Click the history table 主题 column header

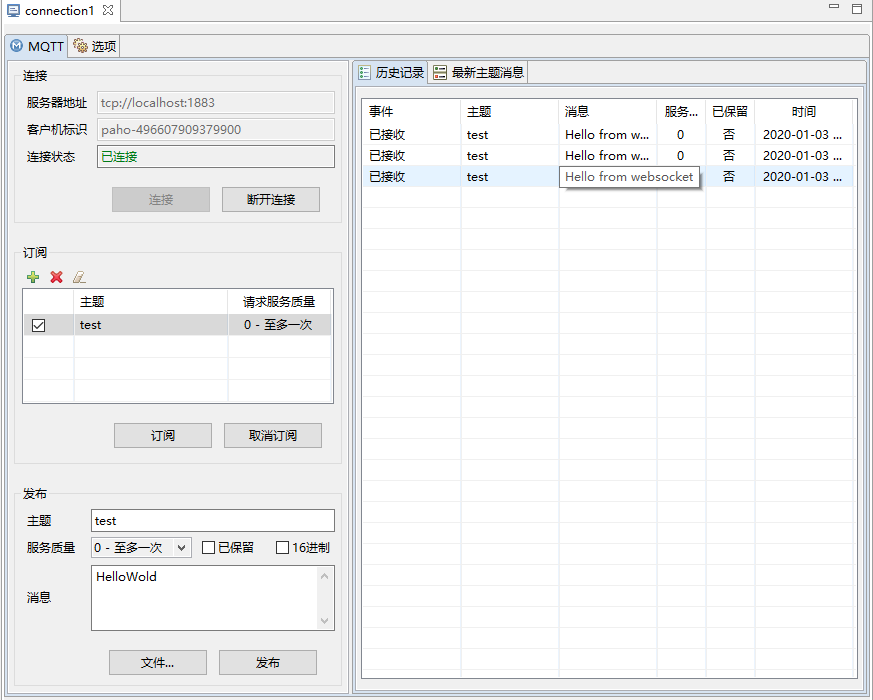point(509,112)
